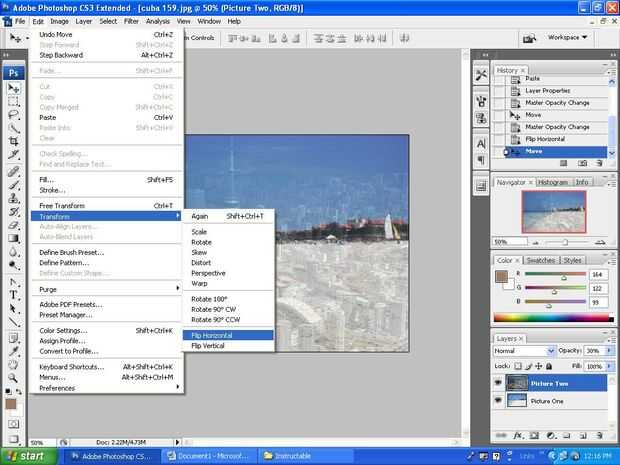
Task: Select the Crop tool
Action: (13, 141)
